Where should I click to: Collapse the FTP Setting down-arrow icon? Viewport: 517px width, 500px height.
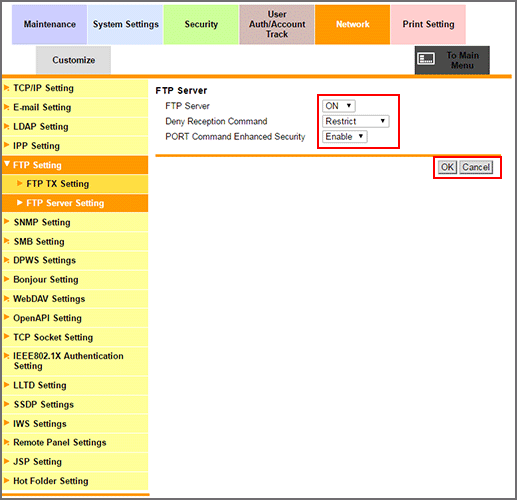coord(7,164)
